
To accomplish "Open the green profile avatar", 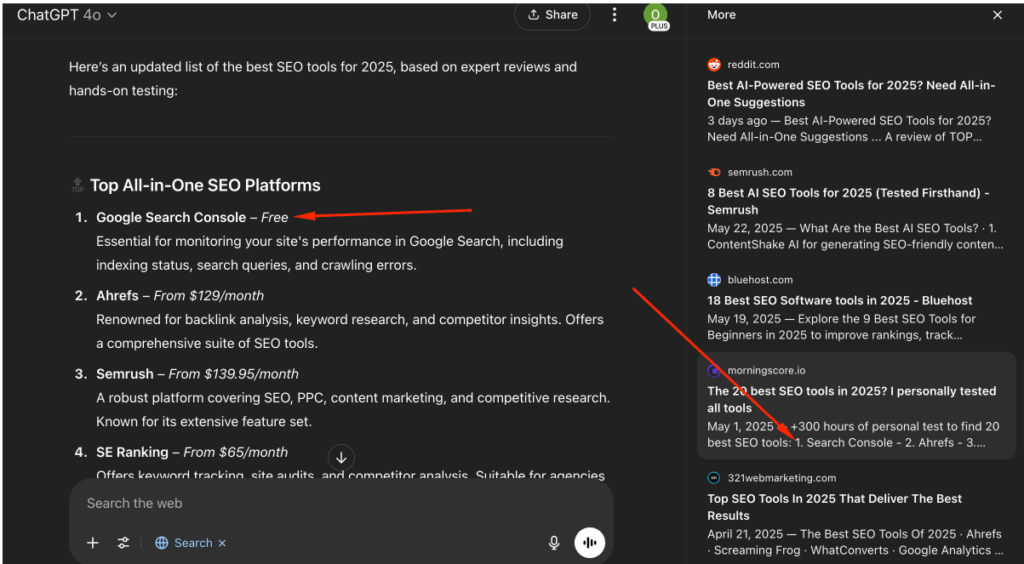I will tap(655, 14).
